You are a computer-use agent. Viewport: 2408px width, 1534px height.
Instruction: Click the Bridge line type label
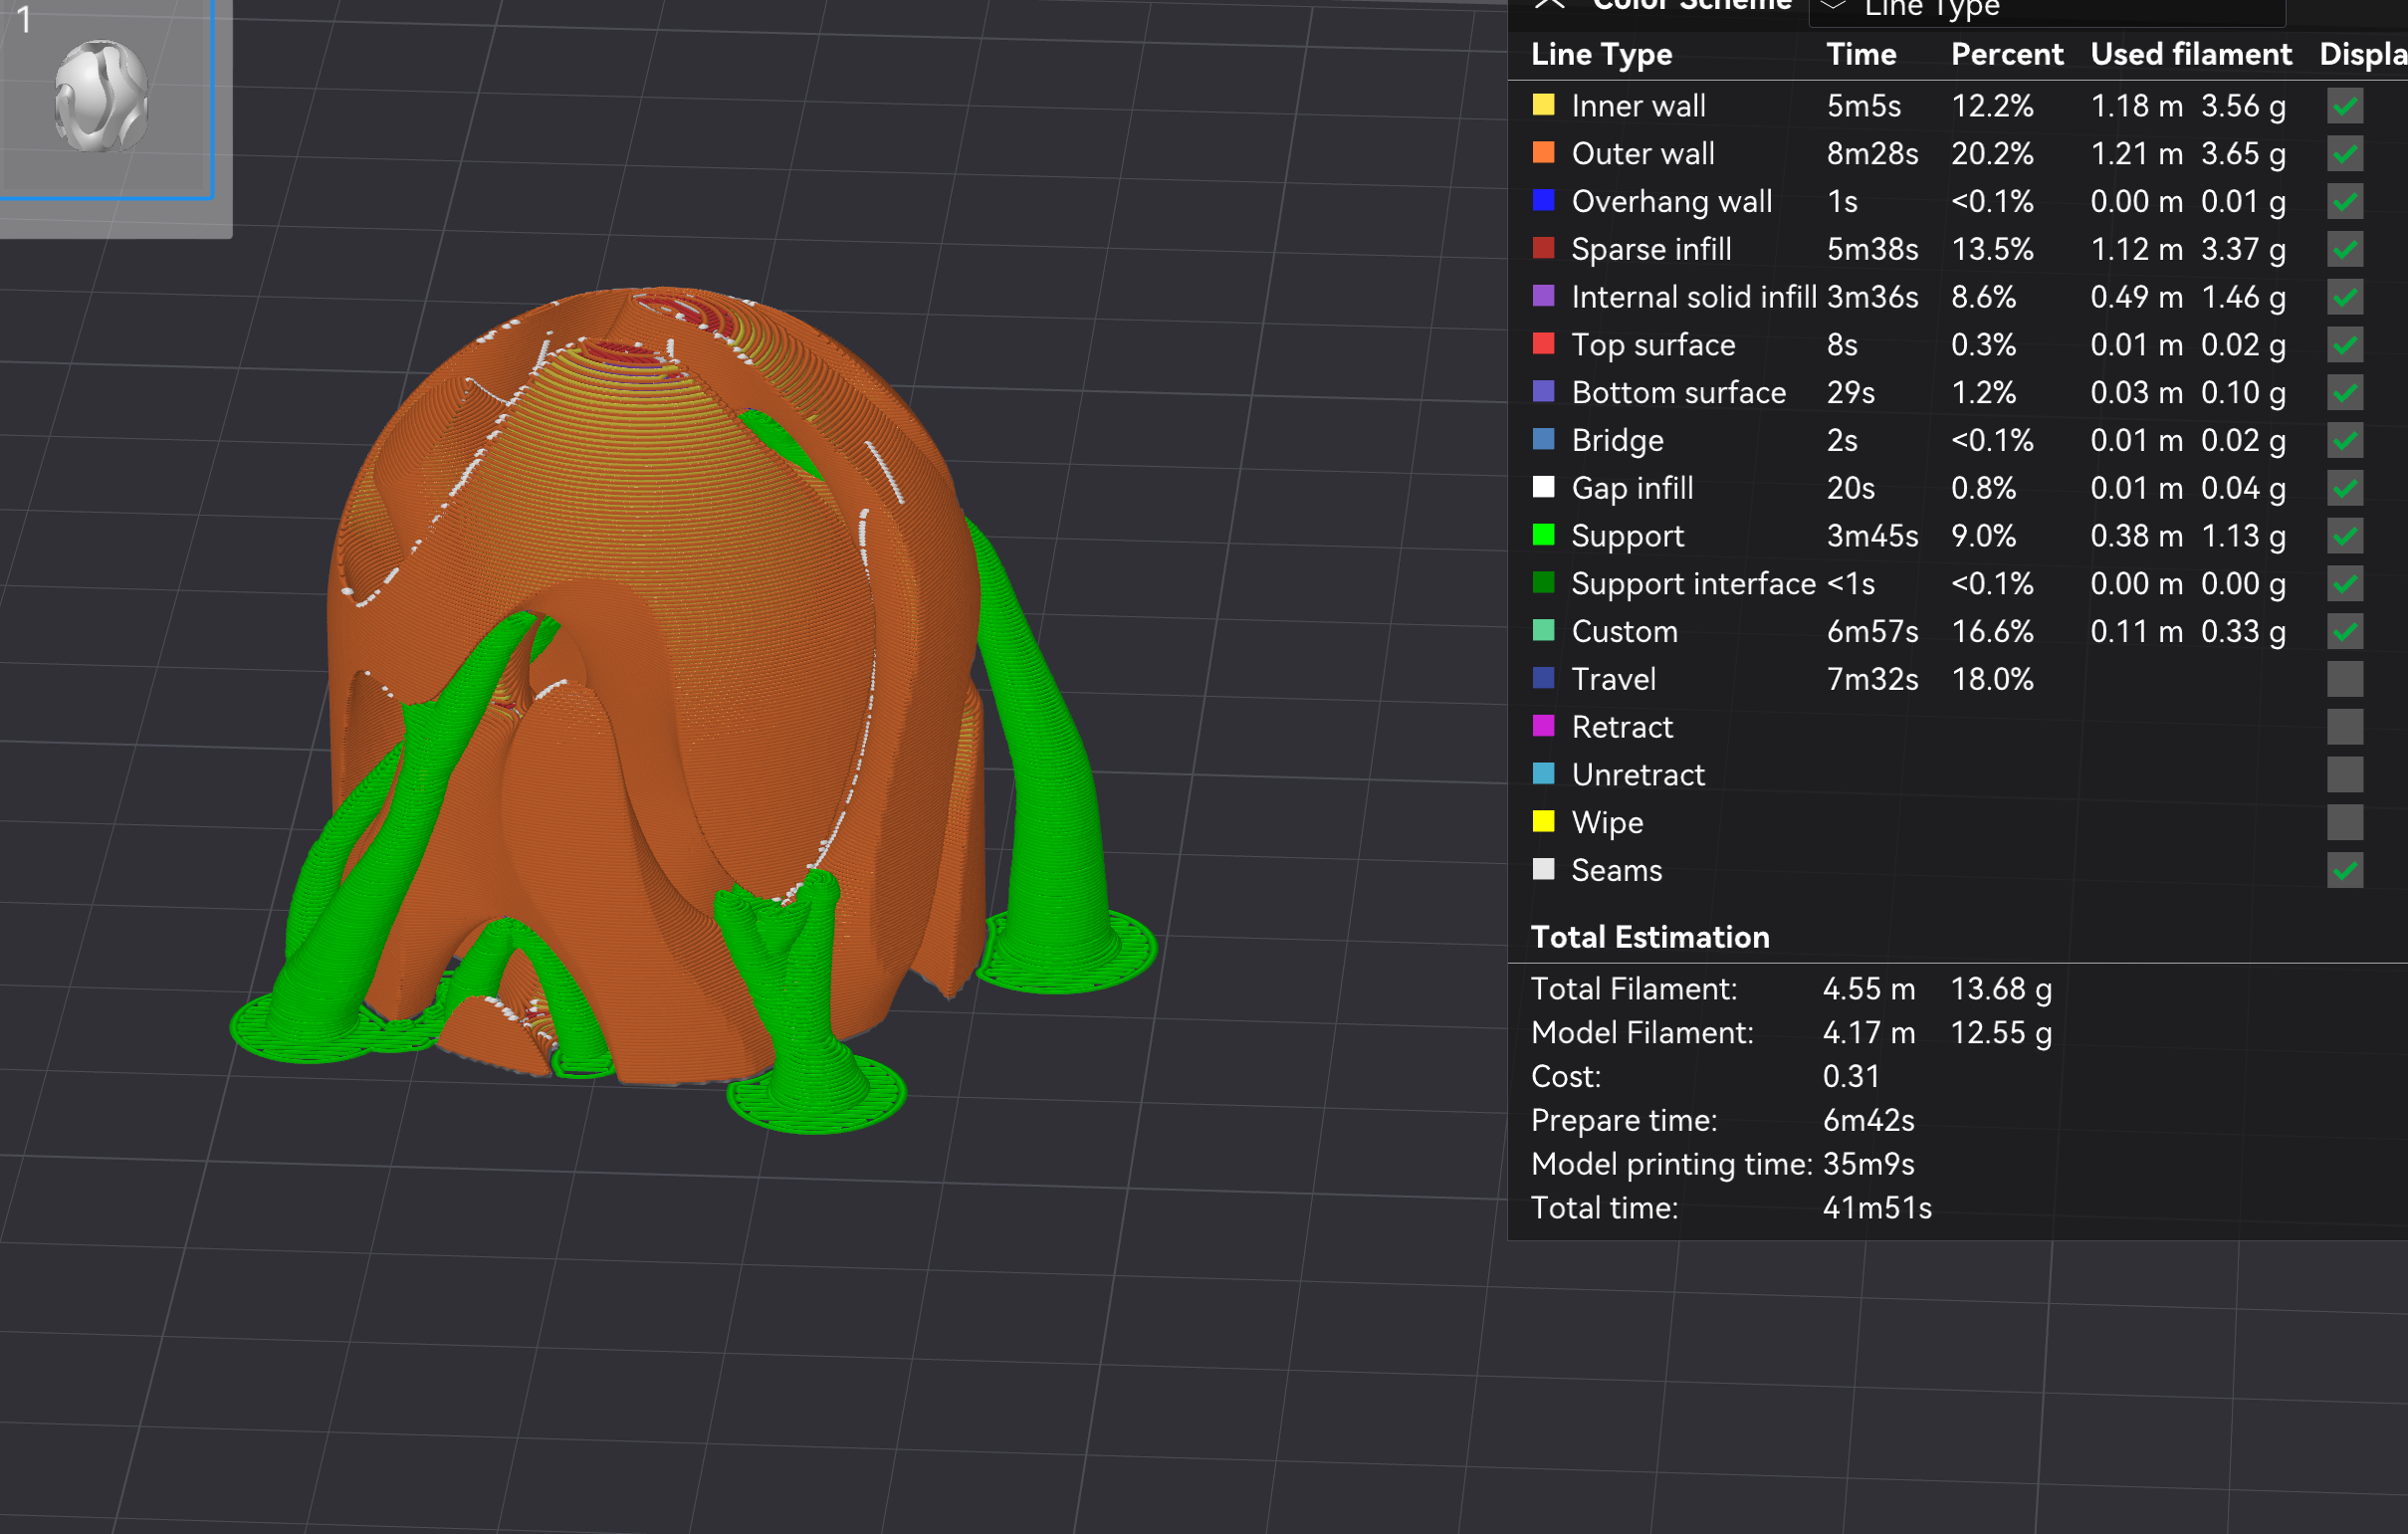(1617, 441)
